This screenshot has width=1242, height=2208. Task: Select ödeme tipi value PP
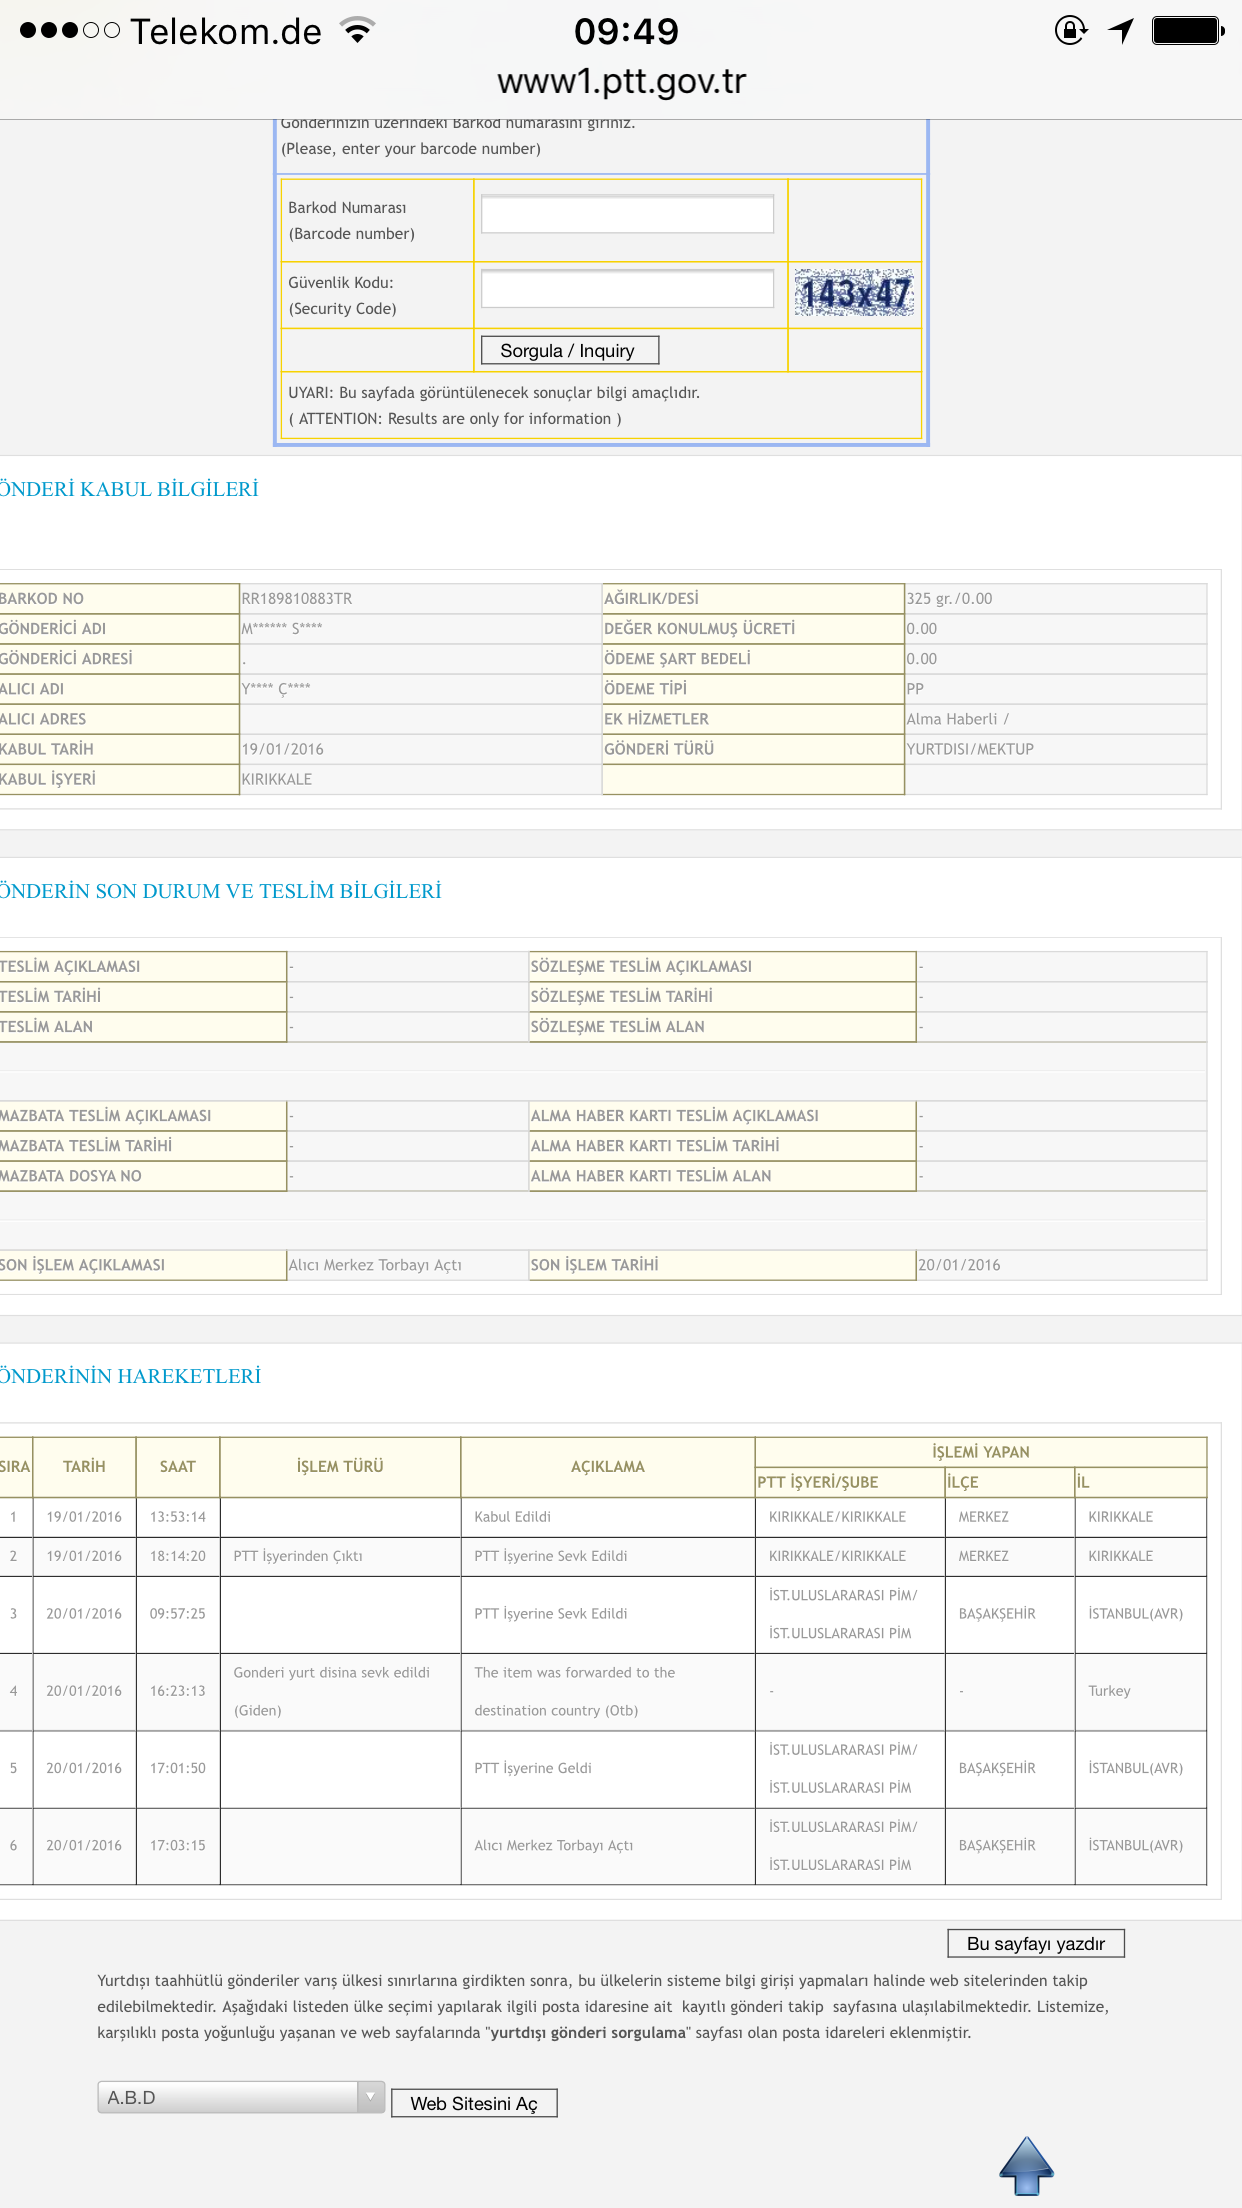click(x=915, y=689)
